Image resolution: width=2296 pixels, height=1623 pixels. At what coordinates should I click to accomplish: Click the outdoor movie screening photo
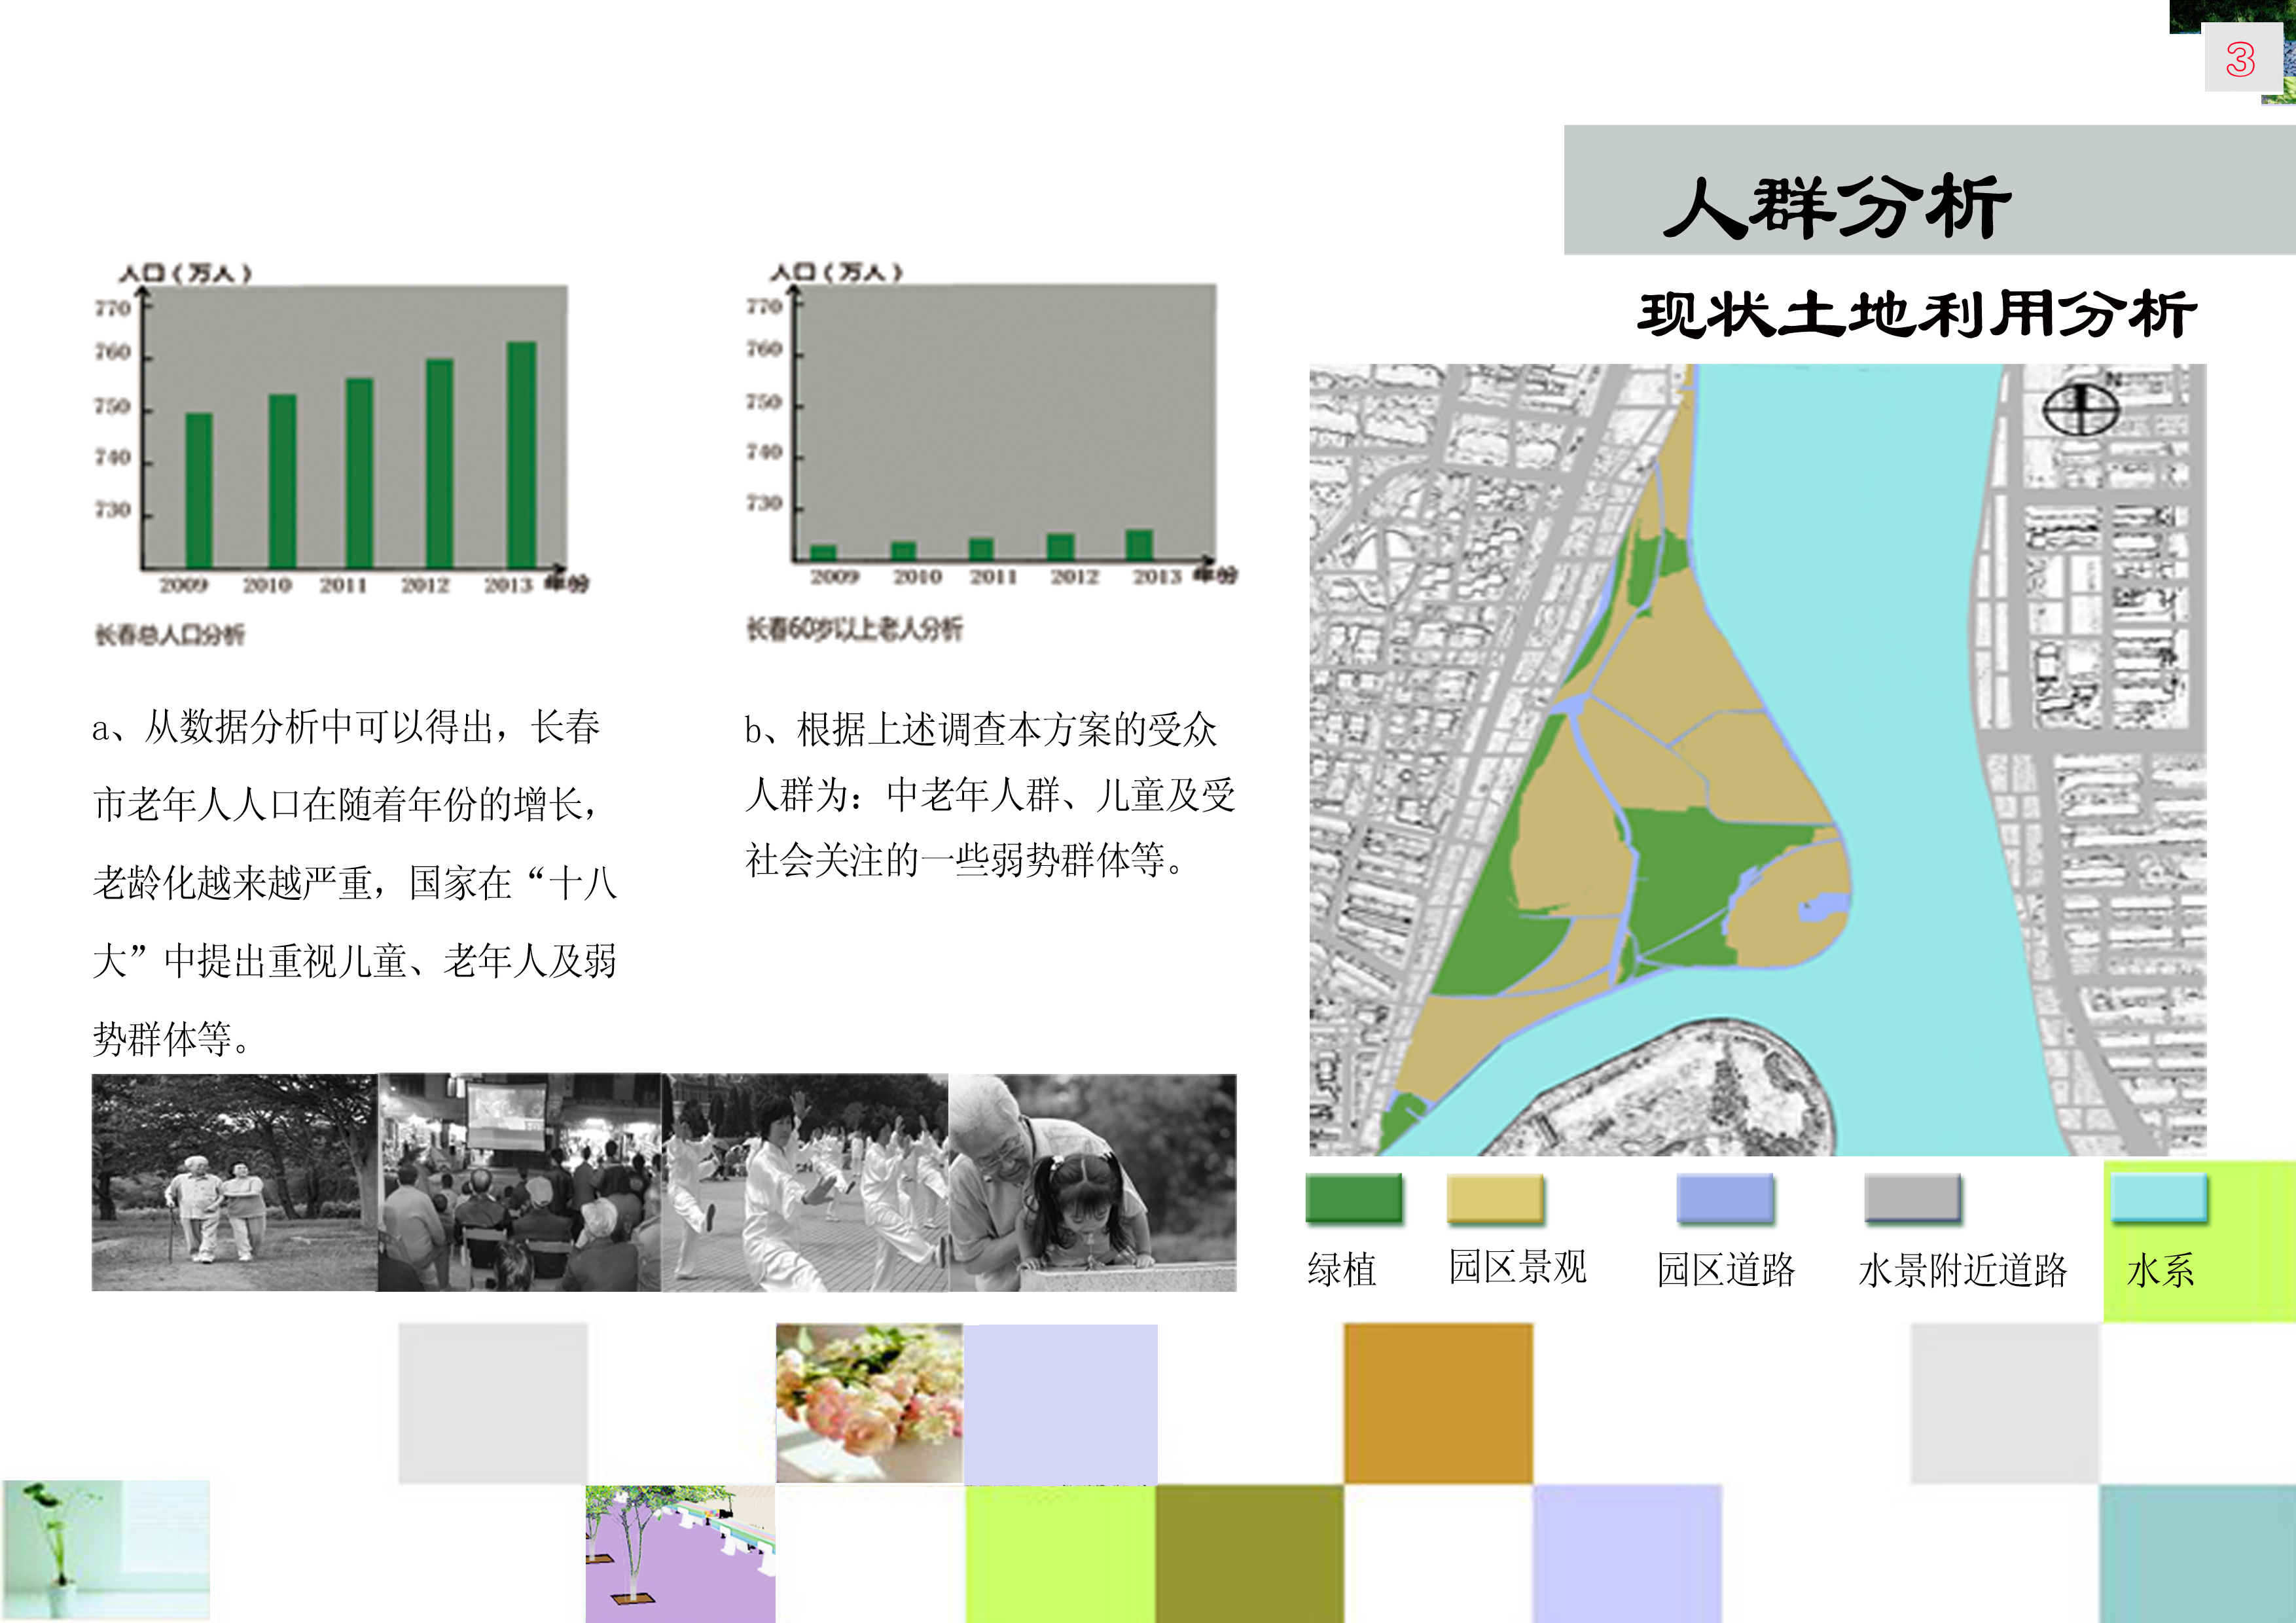519,1182
